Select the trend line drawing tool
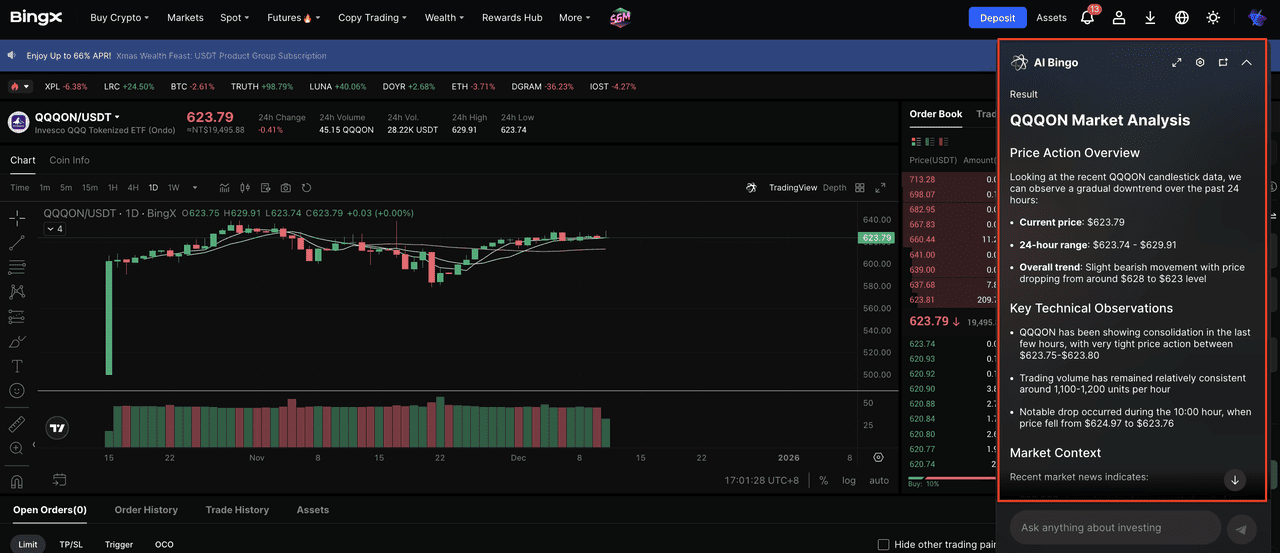This screenshot has height=553, width=1280. [x=17, y=242]
